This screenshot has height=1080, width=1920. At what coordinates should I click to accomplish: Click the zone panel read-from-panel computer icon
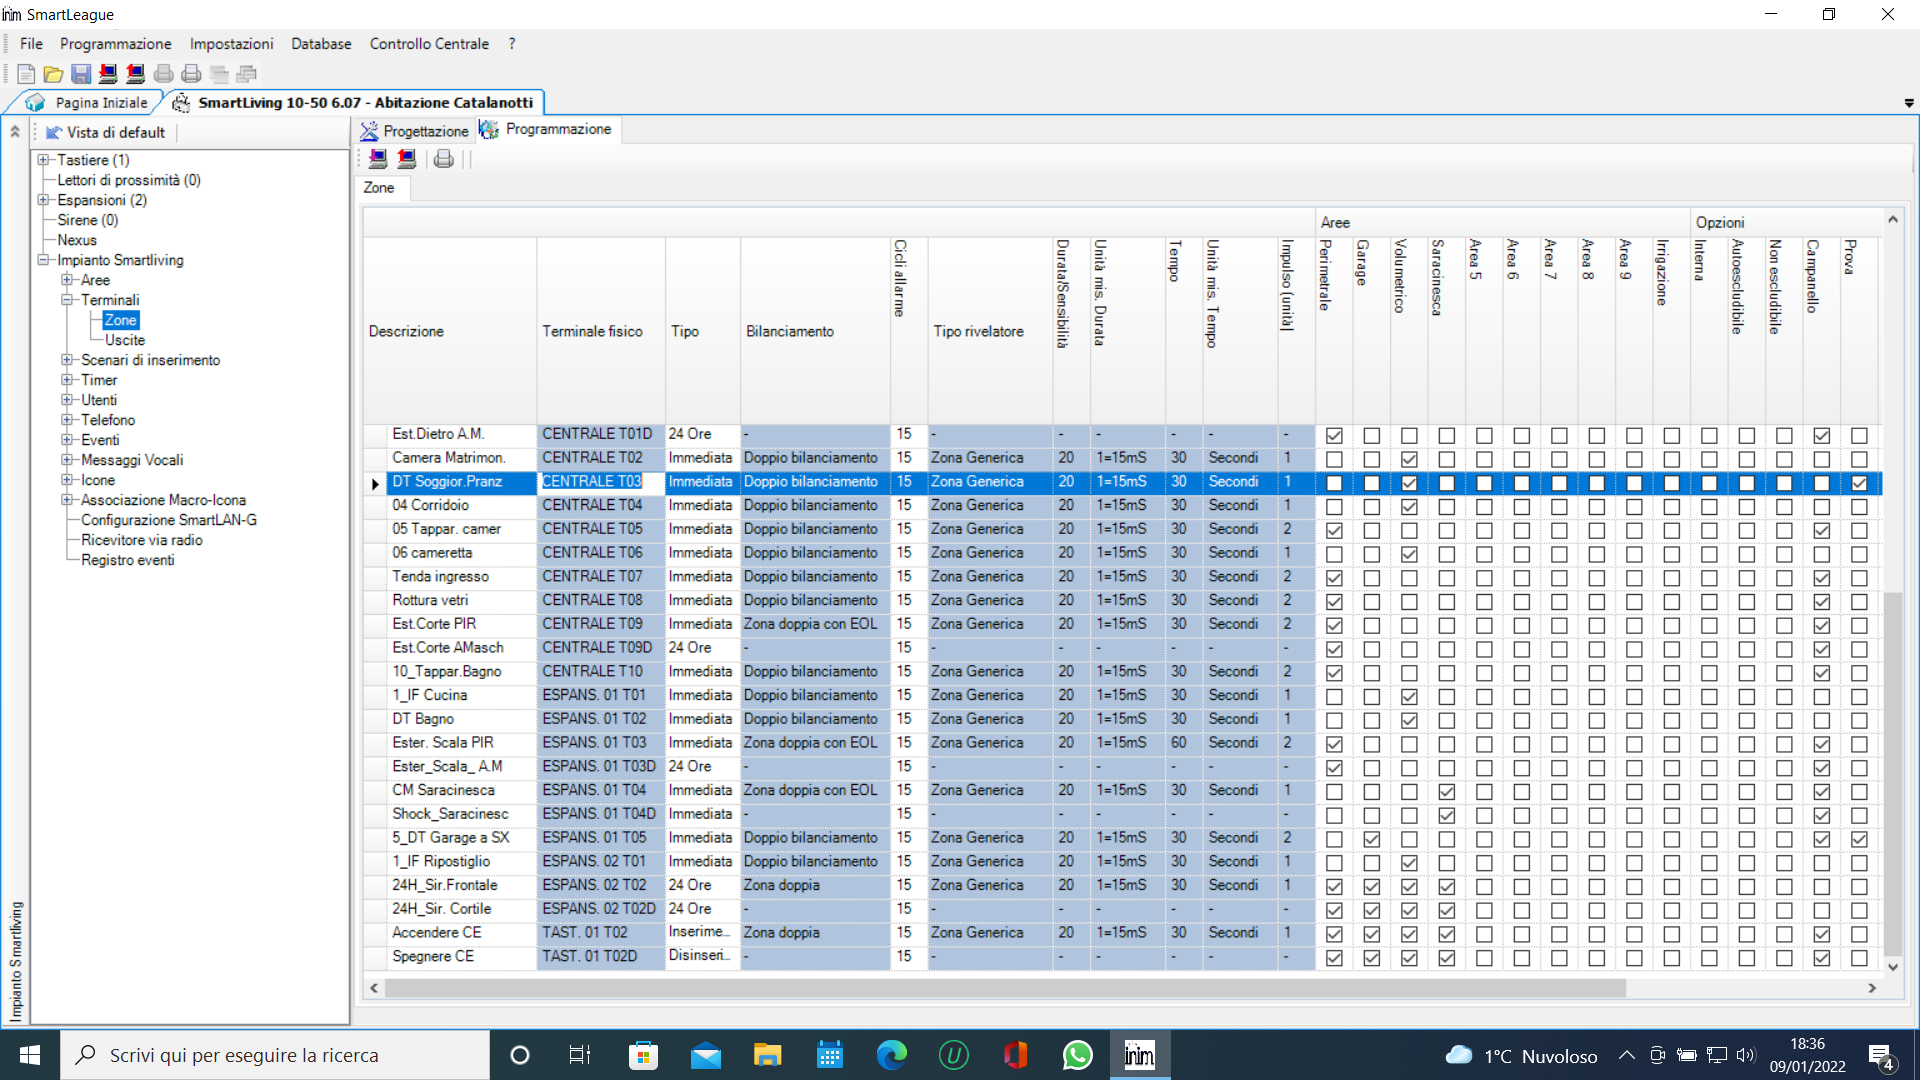point(378,159)
